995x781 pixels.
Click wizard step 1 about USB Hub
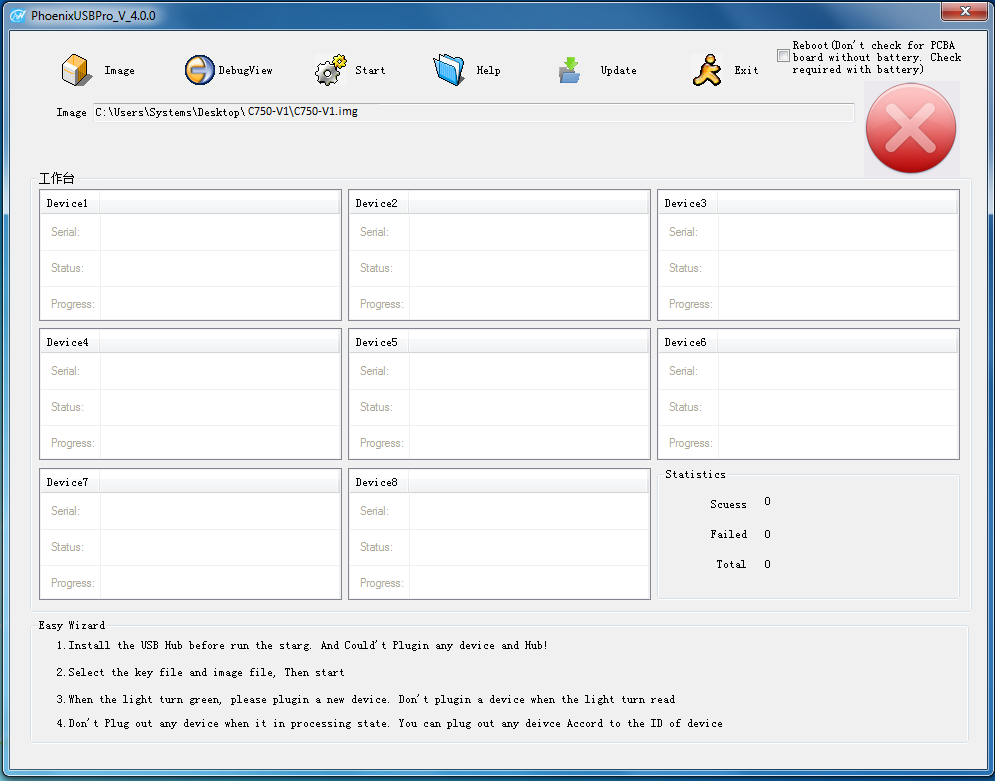(x=302, y=646)
